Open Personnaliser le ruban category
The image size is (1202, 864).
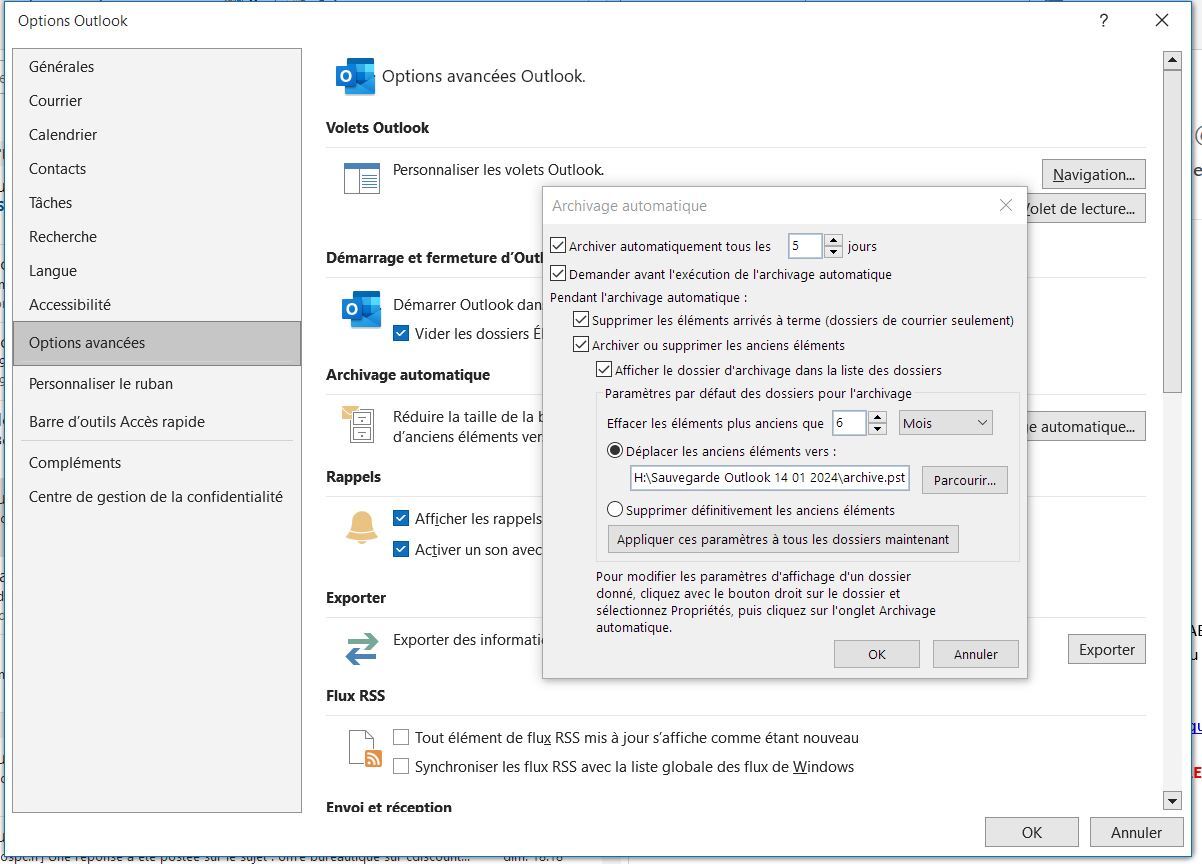[x=157, y=384]
